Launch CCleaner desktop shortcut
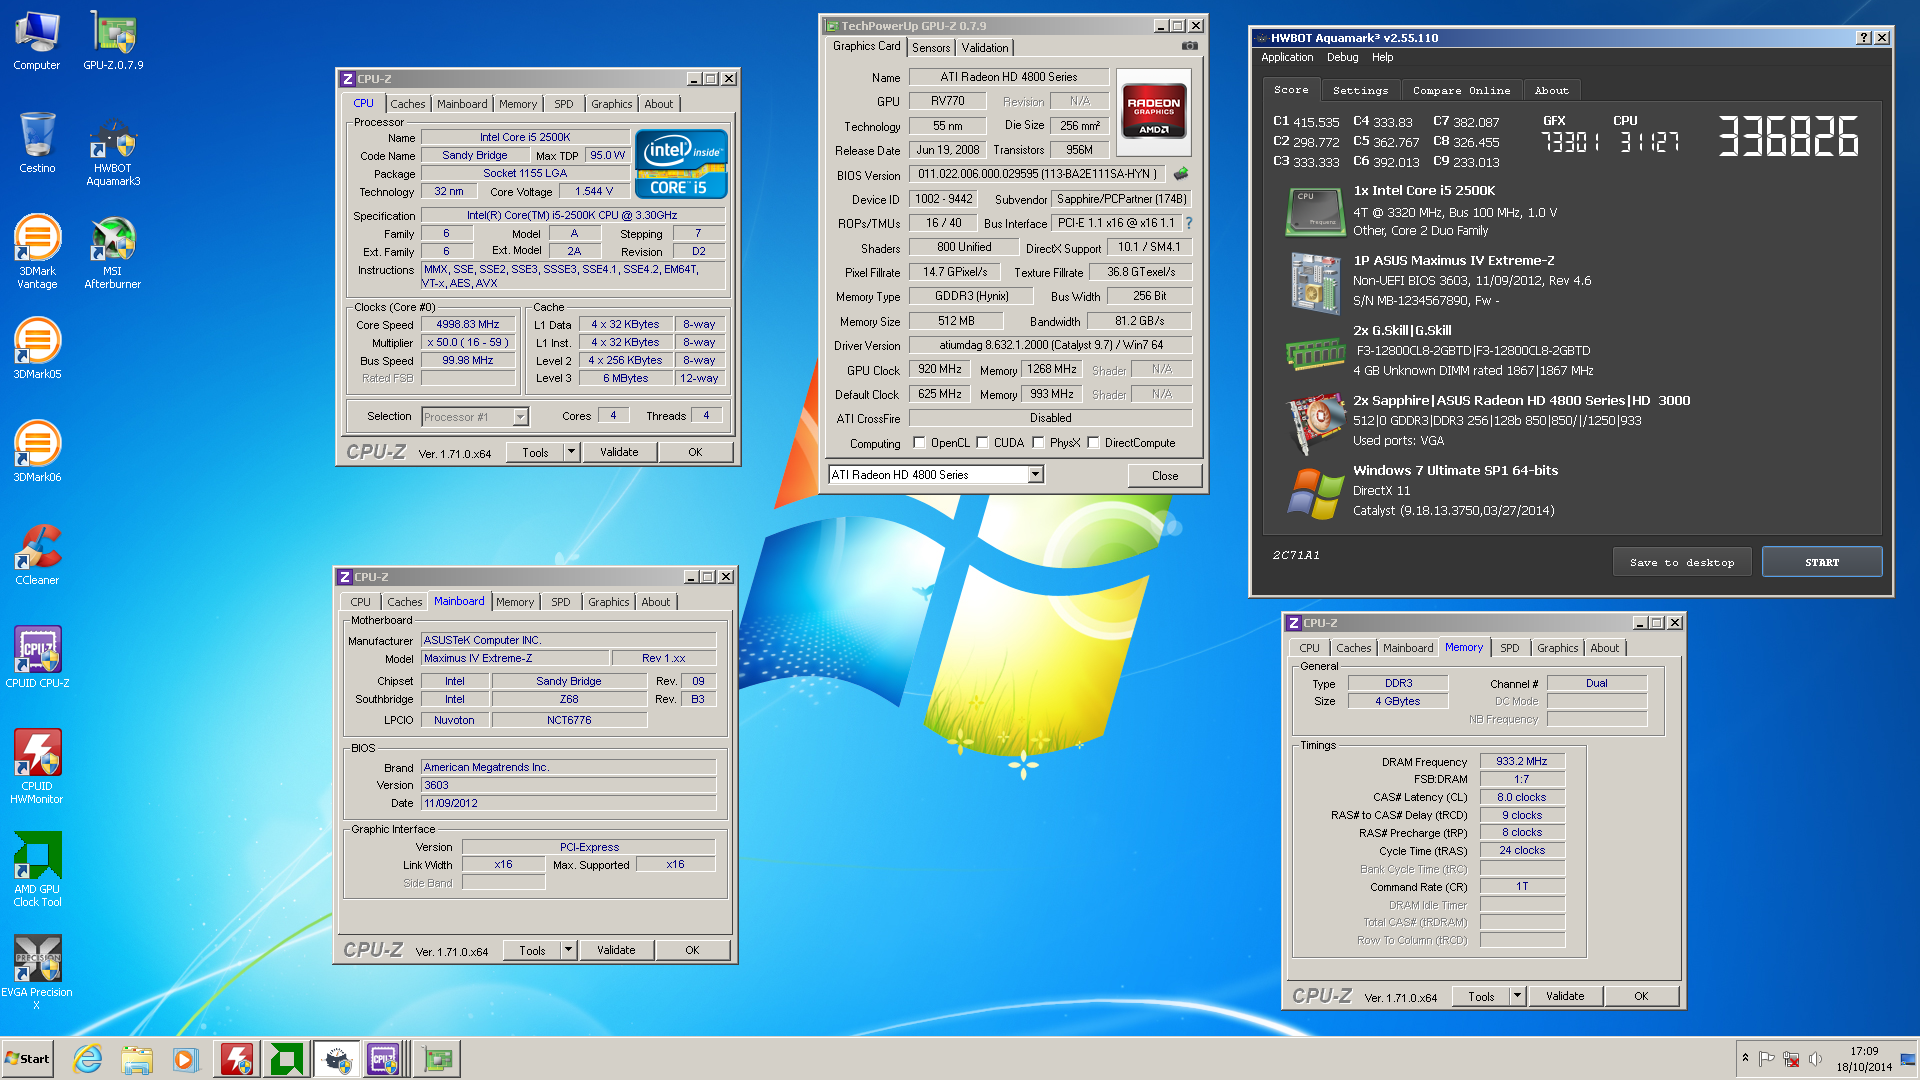This screenshot has width=1920, height=1080. coord(37,554)
